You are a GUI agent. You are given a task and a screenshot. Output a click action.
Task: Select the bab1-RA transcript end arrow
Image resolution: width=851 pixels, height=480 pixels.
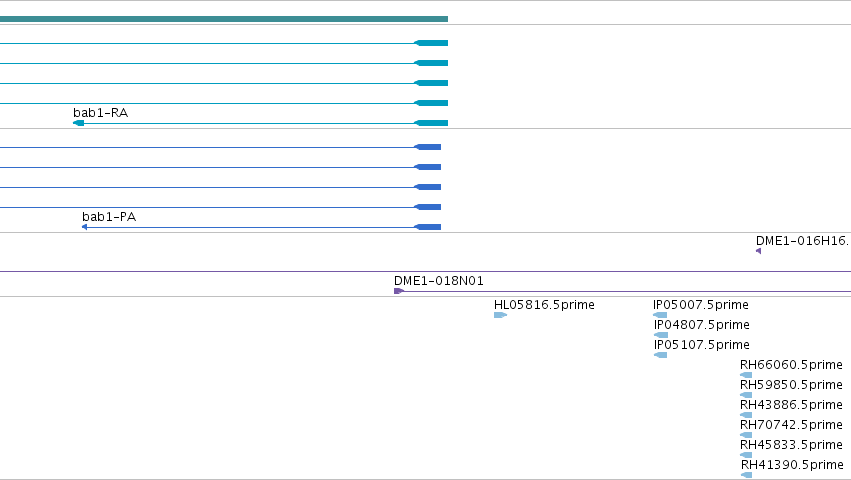[x=79, y=123]
